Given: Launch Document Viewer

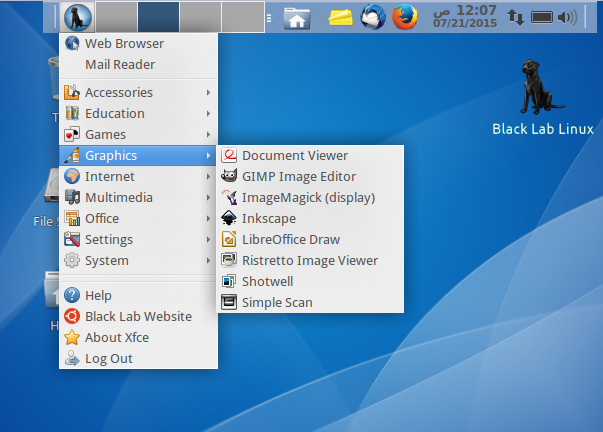Looking at the screenshot, I should (310, 155).
